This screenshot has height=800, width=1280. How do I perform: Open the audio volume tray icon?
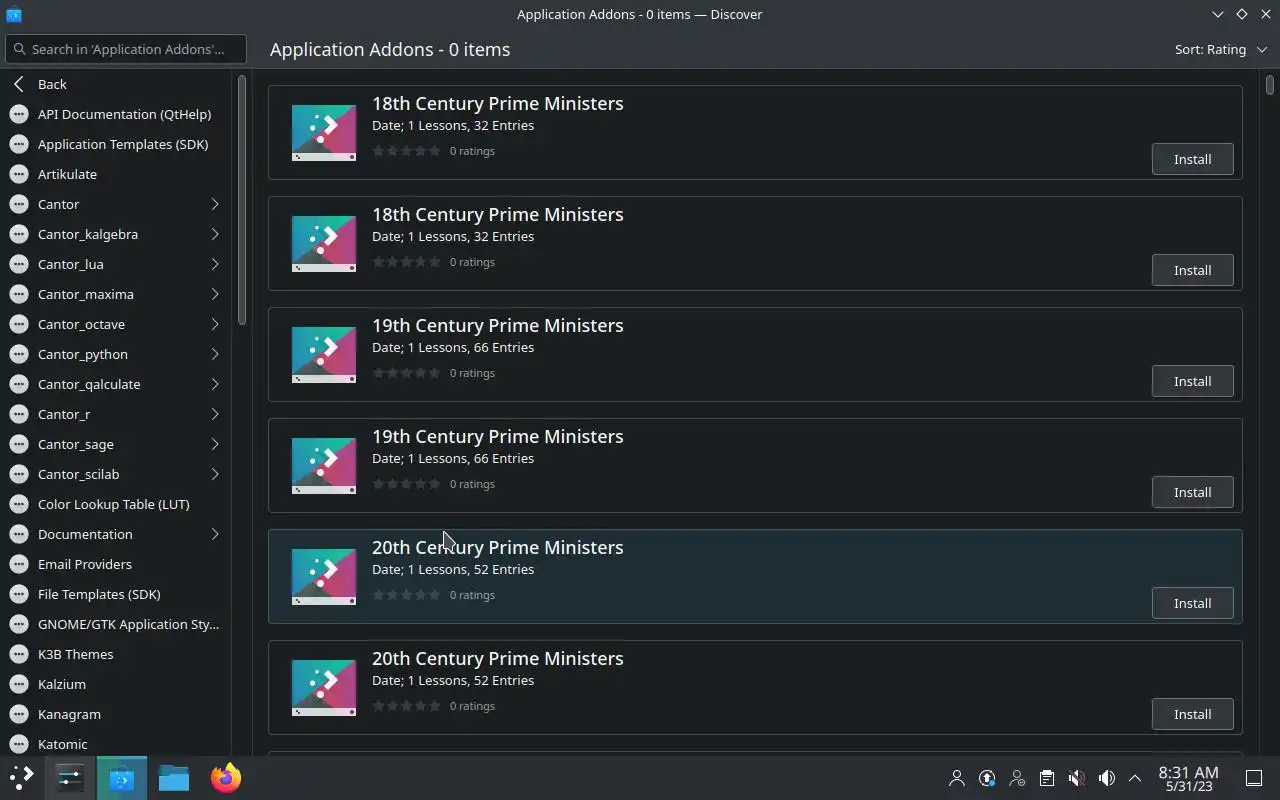tap(1107, 778)
